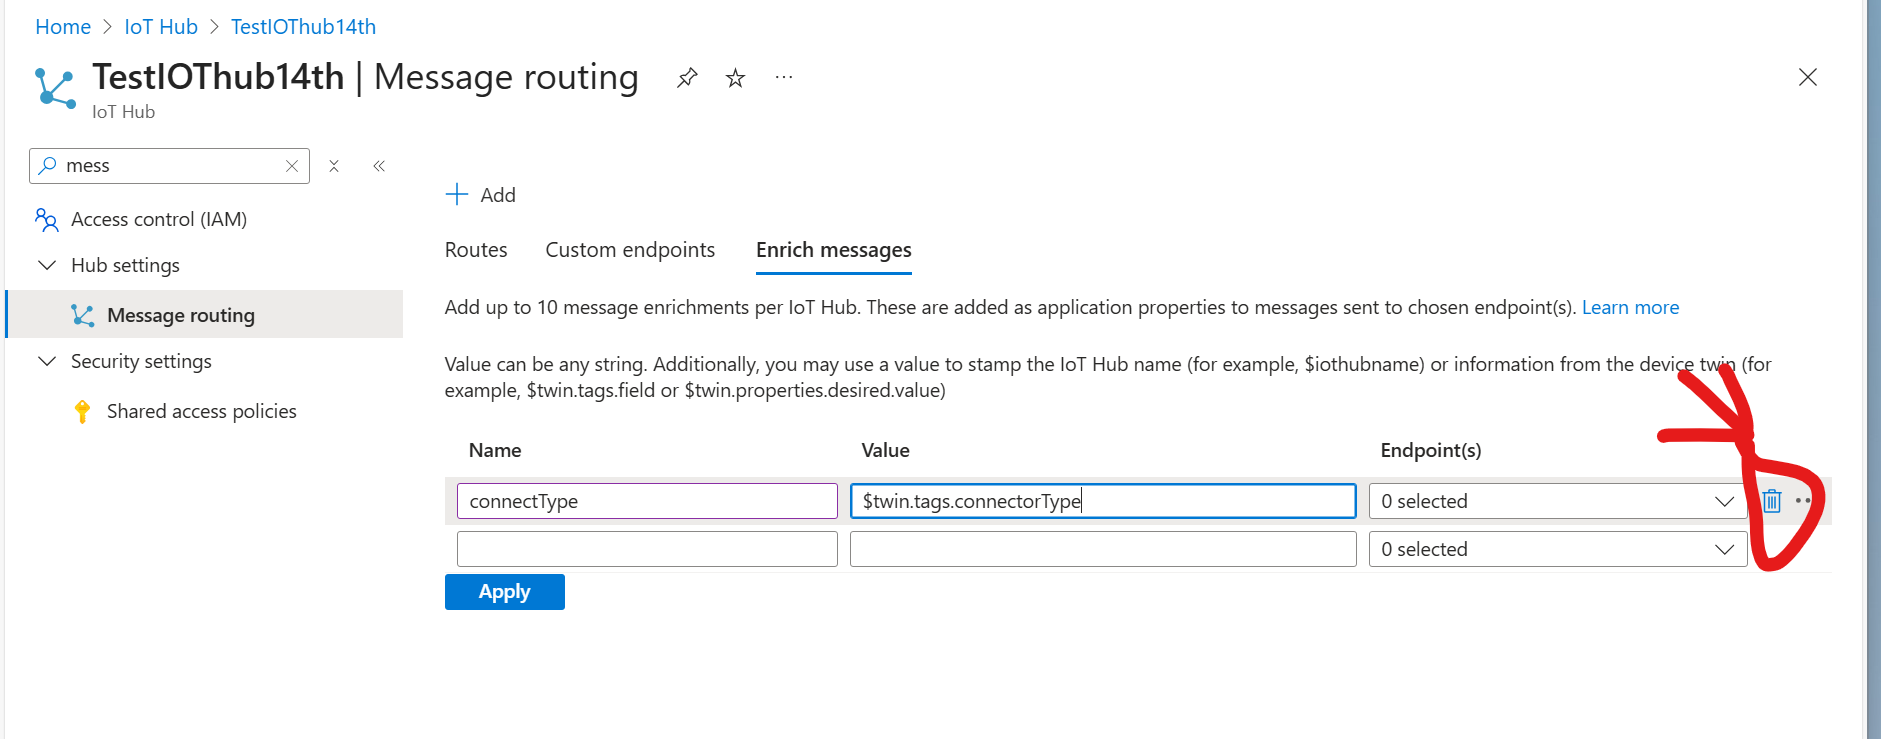Open row options next to trash icon
The image size is (1881, 739).
(1803, 501)
